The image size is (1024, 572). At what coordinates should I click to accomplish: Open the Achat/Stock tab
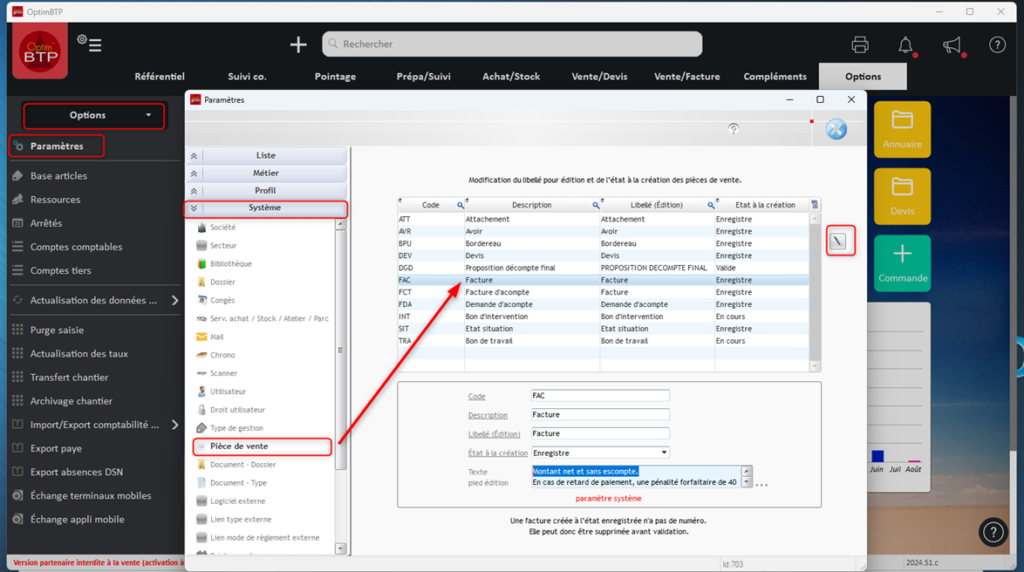point(510,76)
